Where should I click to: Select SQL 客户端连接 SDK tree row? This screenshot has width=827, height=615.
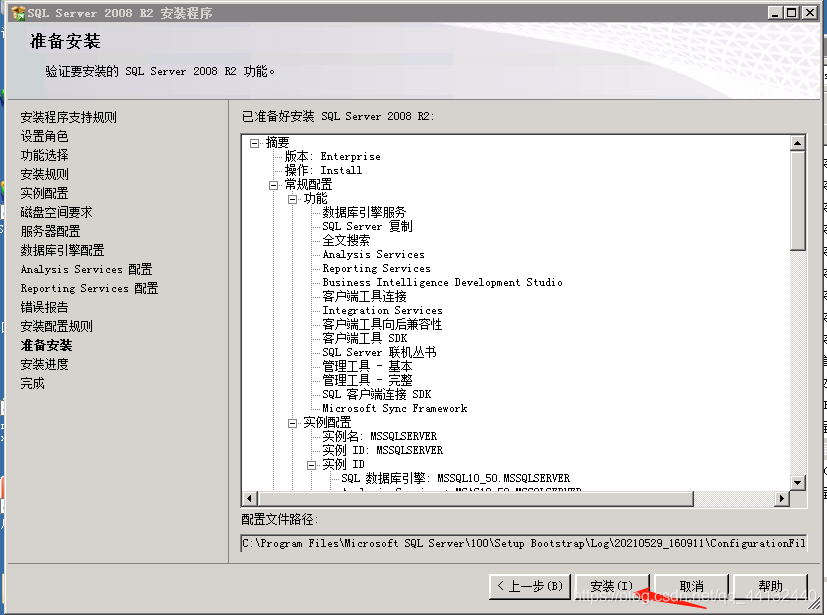pos(377,394)
